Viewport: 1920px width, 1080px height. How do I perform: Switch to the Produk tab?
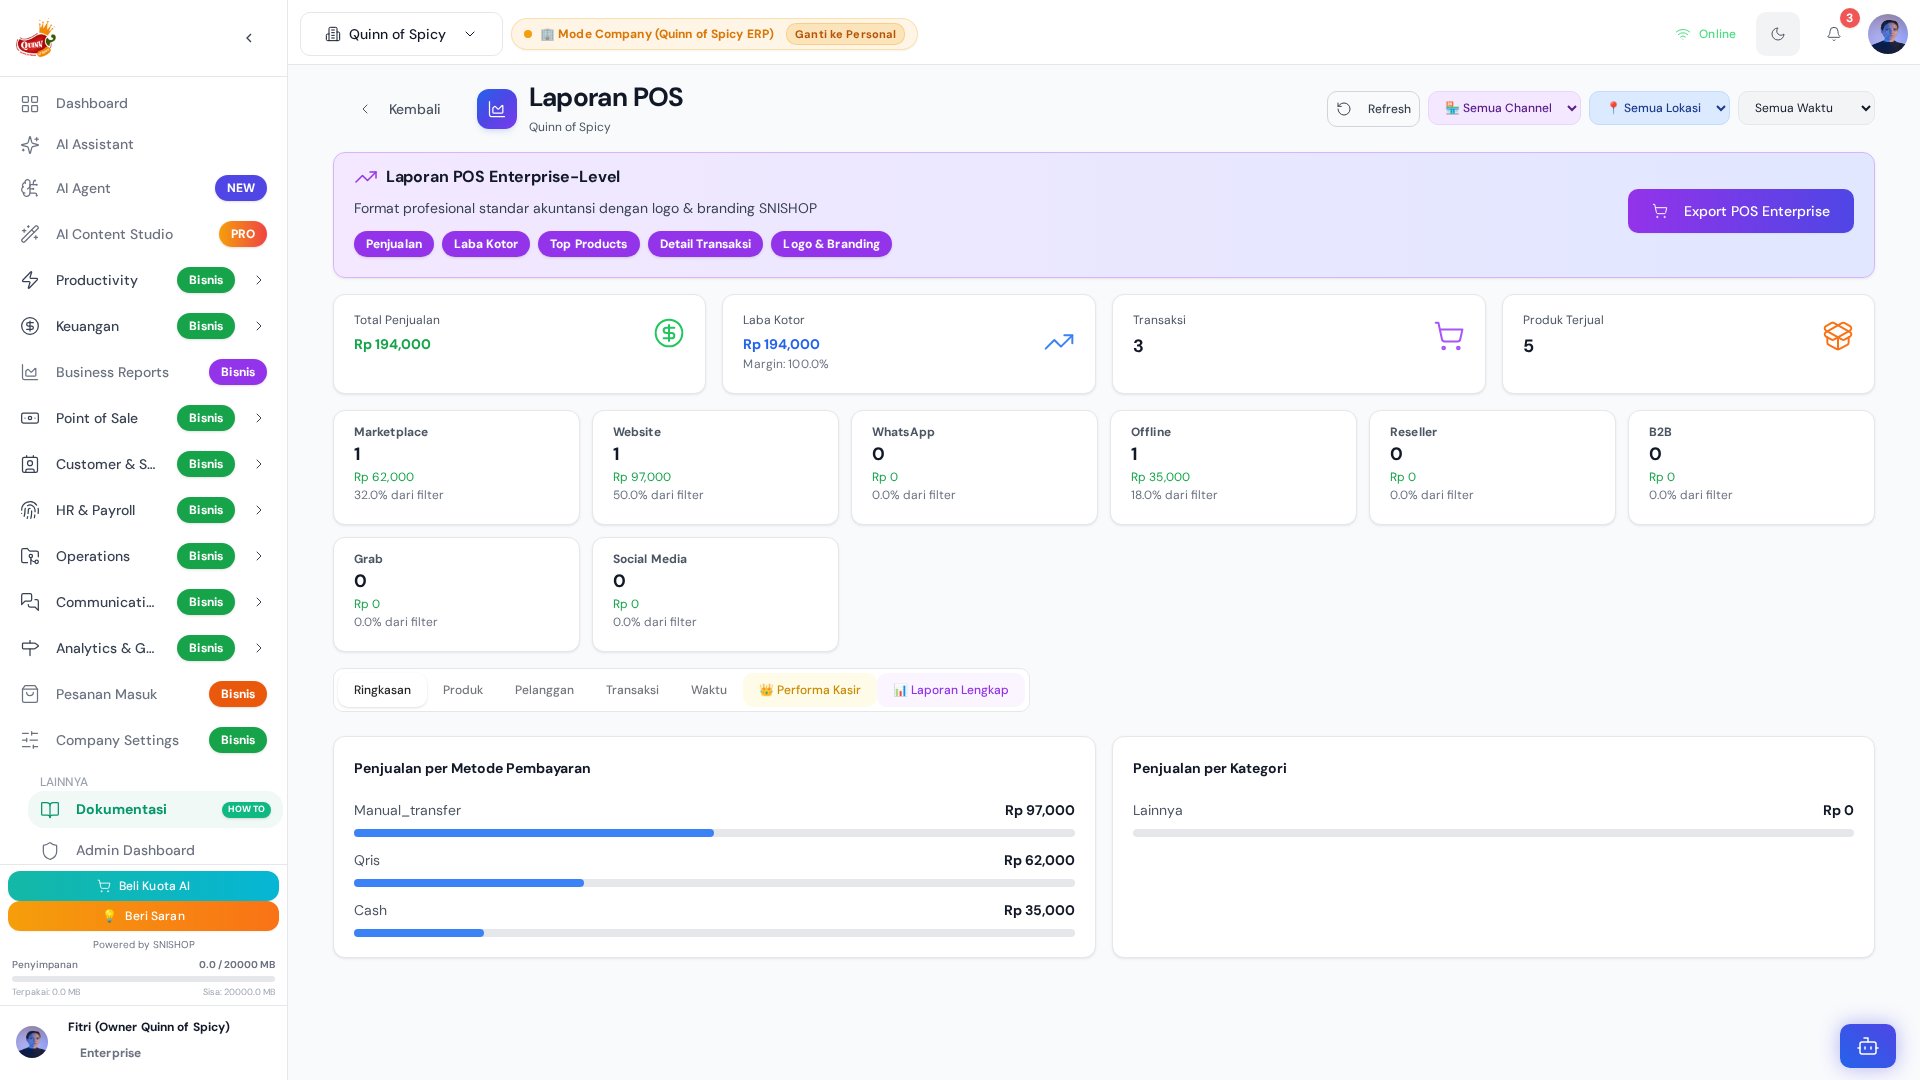pos(463,690)
